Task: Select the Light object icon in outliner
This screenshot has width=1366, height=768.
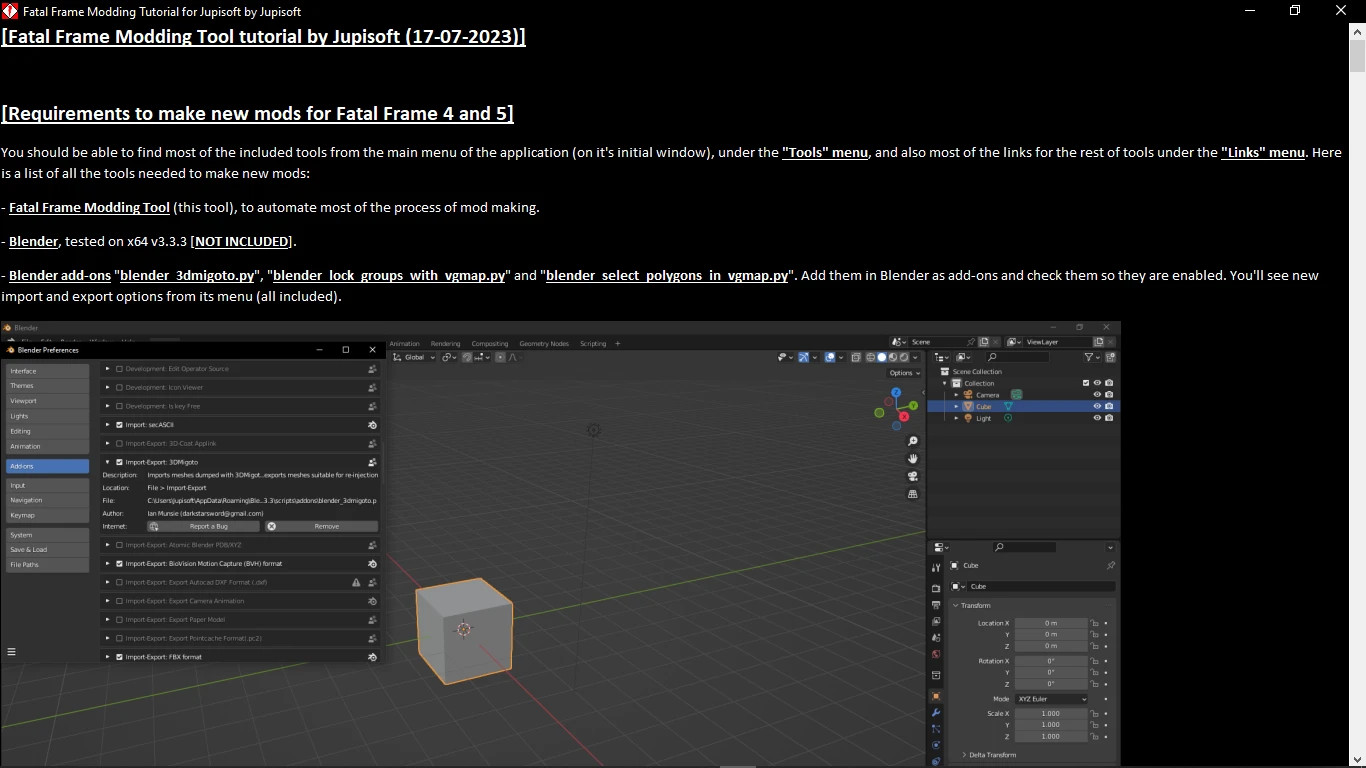Action: pos(968,418)
